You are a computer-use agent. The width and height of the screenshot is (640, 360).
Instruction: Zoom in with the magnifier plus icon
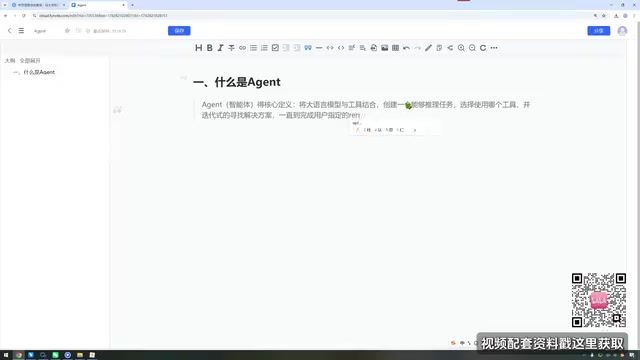[461, 48]
